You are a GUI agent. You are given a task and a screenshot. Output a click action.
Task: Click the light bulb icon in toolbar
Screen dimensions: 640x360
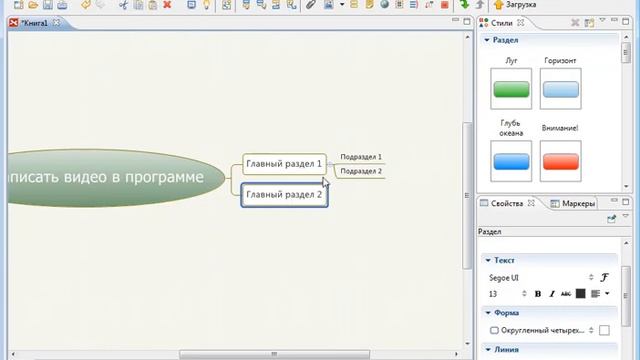pos(207,5)
